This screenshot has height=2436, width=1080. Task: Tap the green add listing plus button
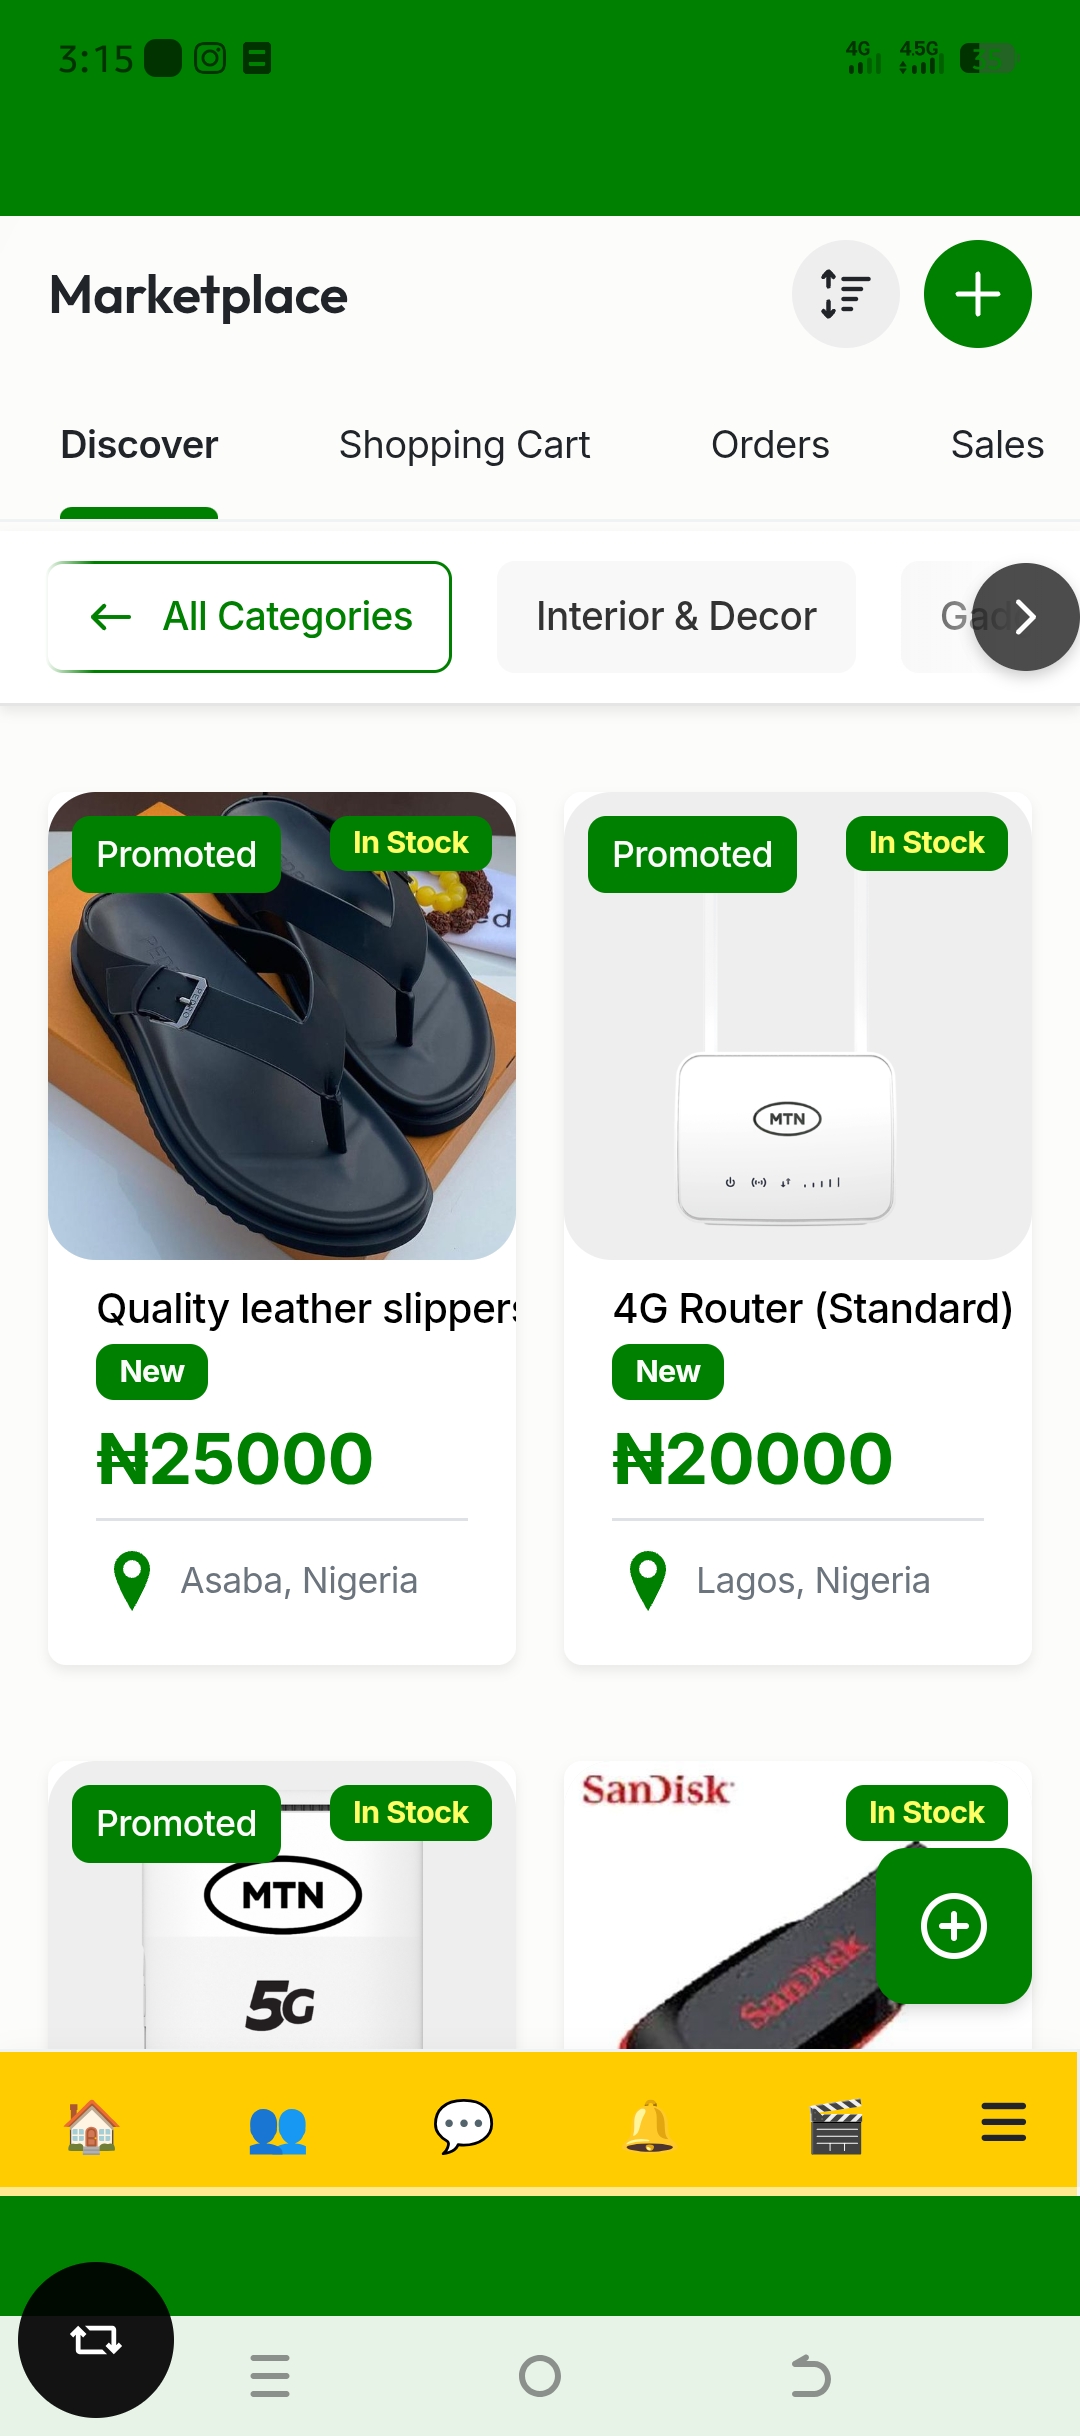(x=977, y=294)
